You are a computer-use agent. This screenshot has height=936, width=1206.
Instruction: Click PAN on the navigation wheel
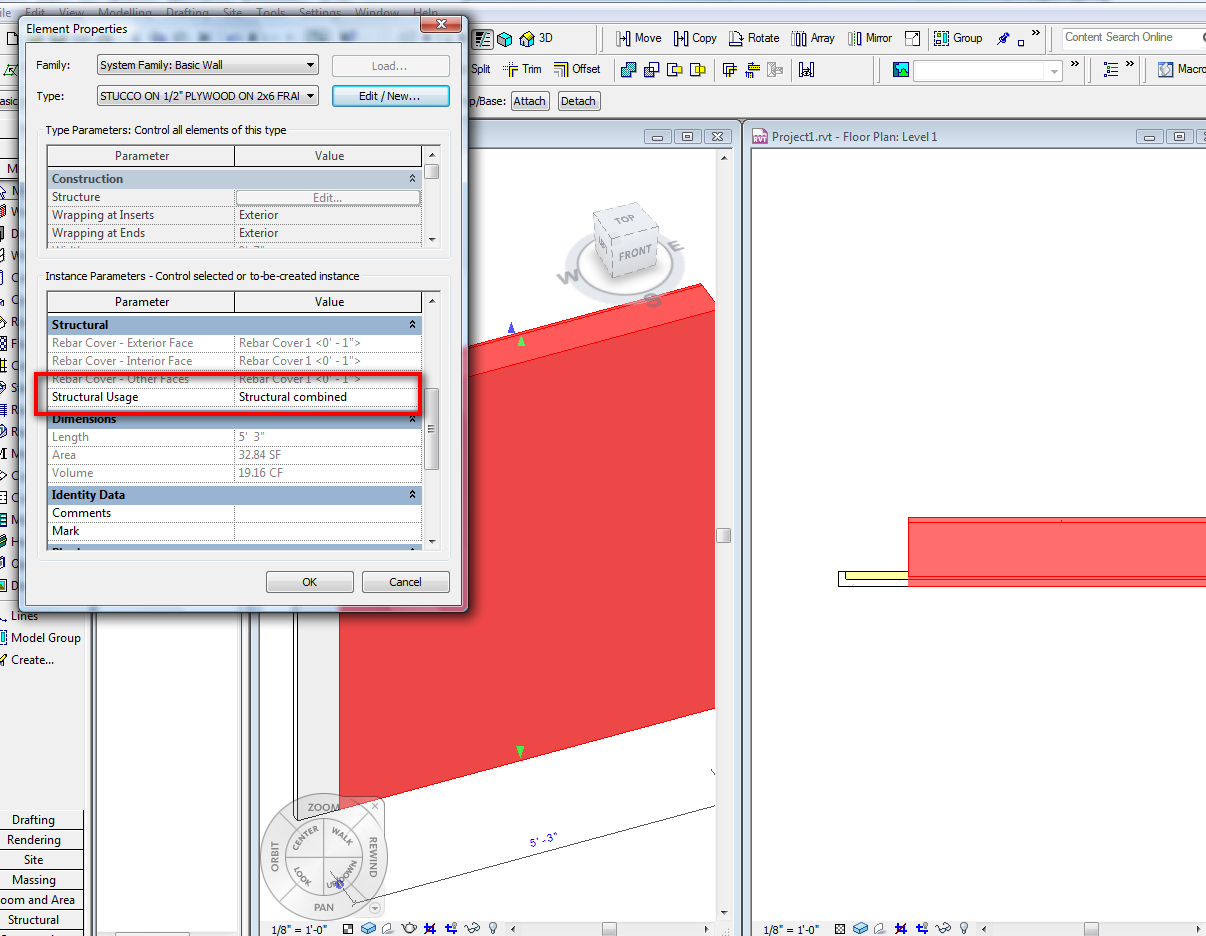pyautogui.click(x=324, y=907)
